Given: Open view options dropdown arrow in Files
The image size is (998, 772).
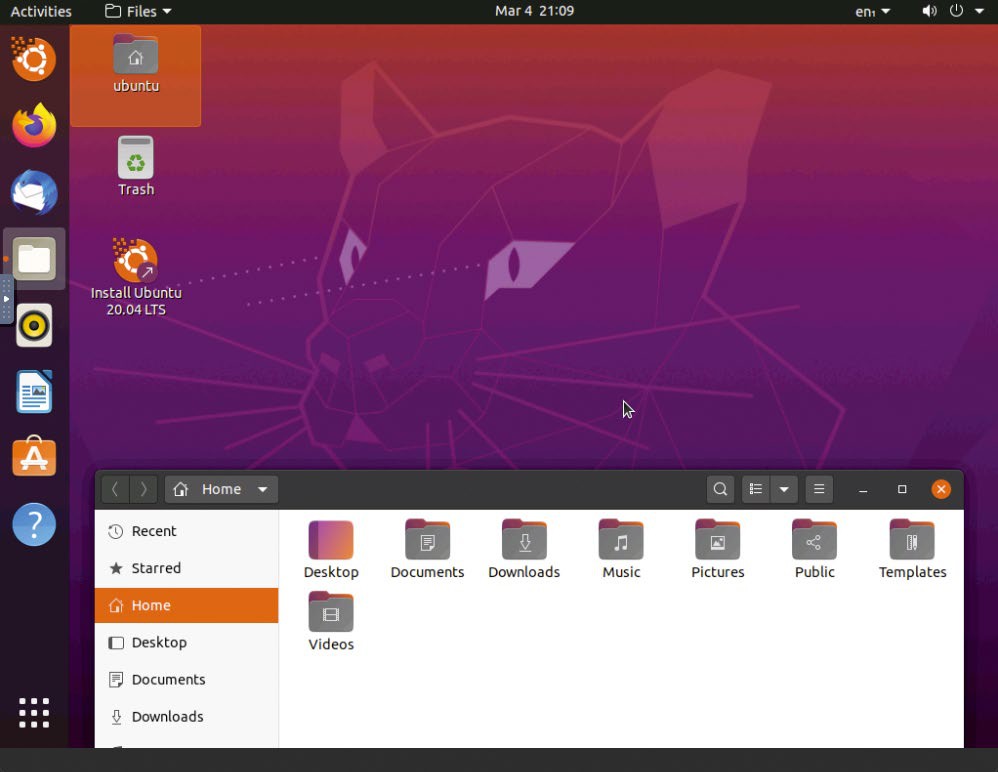Looking at the screenshot, I should (784, 489).
